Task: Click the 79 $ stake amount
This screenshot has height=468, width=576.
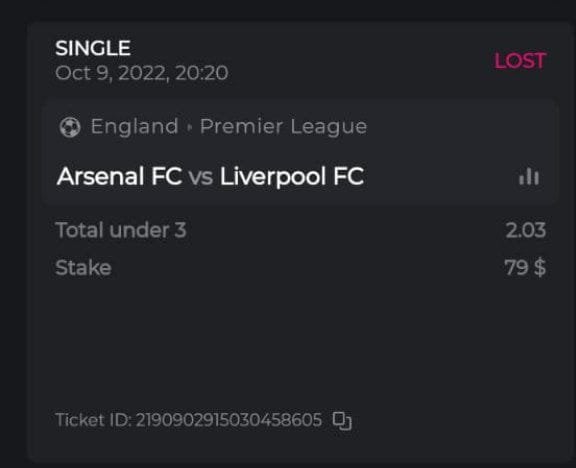Action: click(525, 267)
